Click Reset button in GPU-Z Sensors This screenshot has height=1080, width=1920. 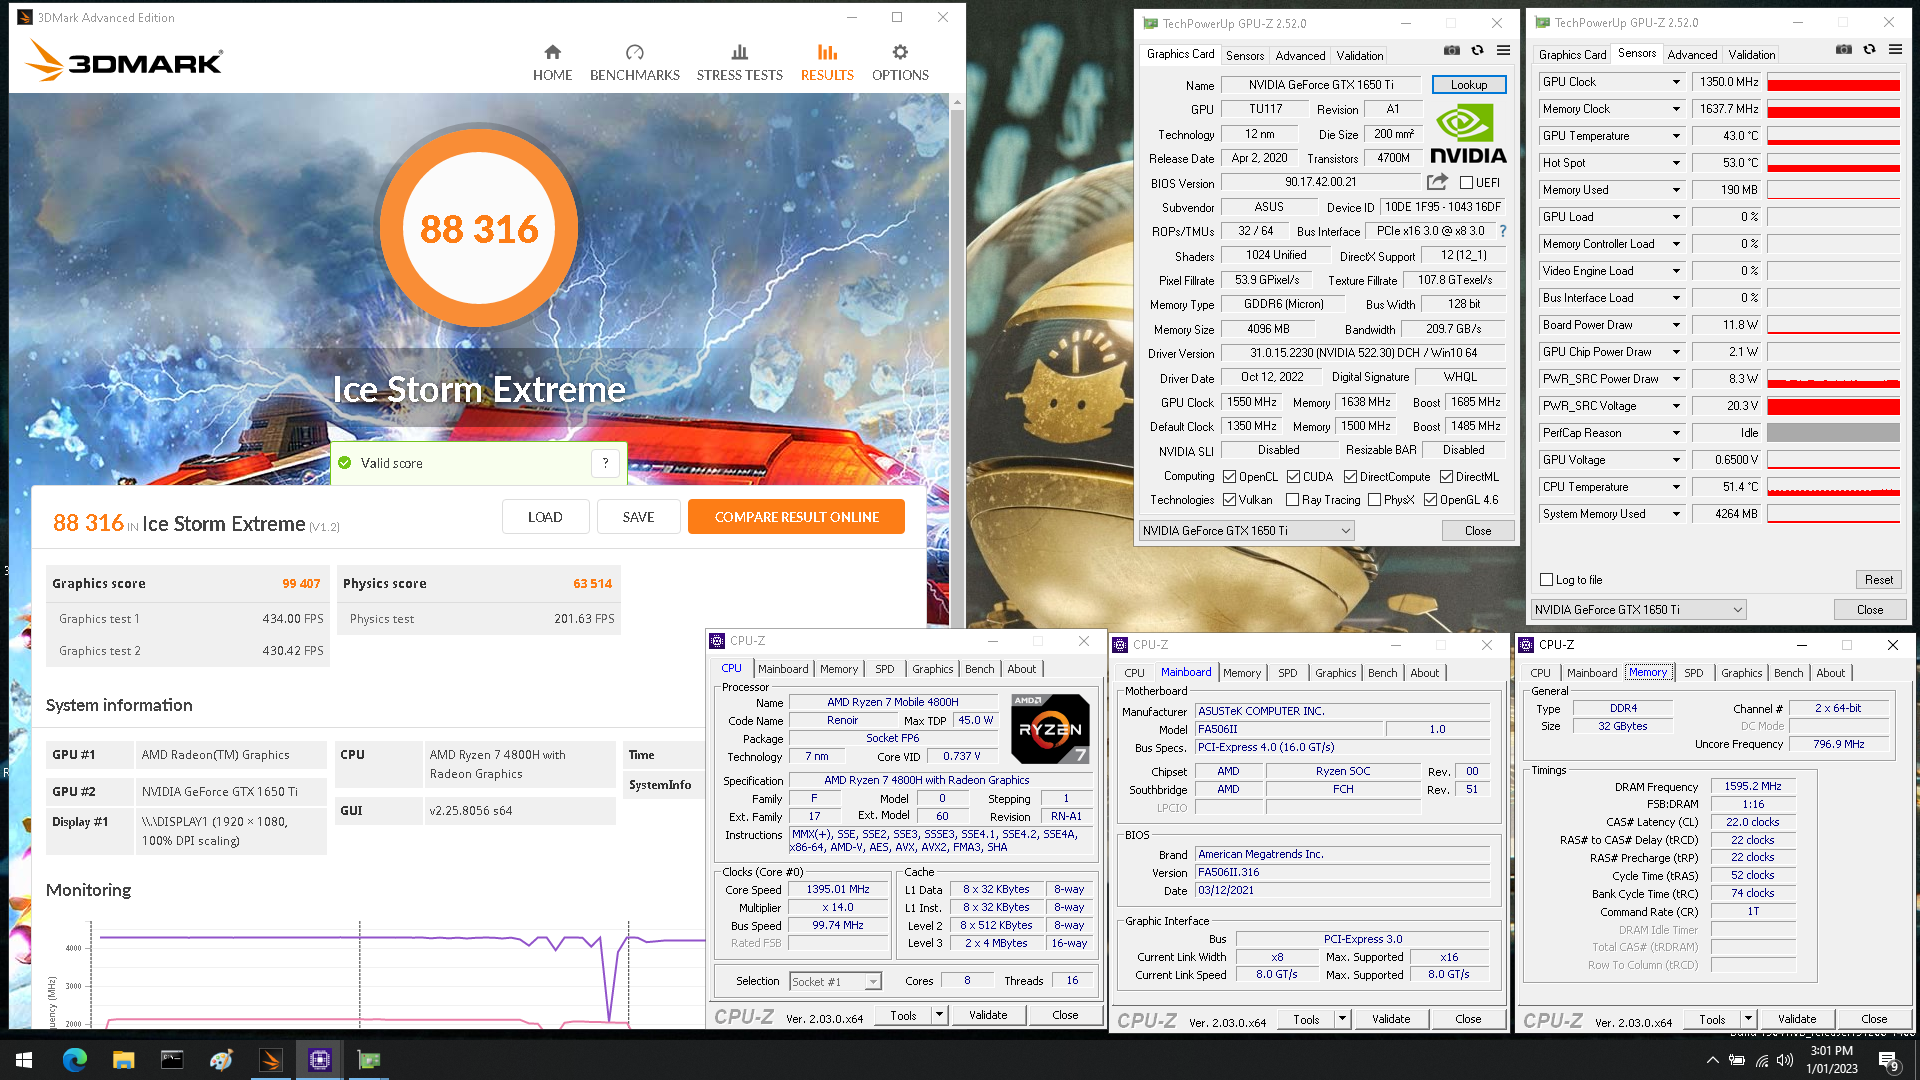point(1879,580)
